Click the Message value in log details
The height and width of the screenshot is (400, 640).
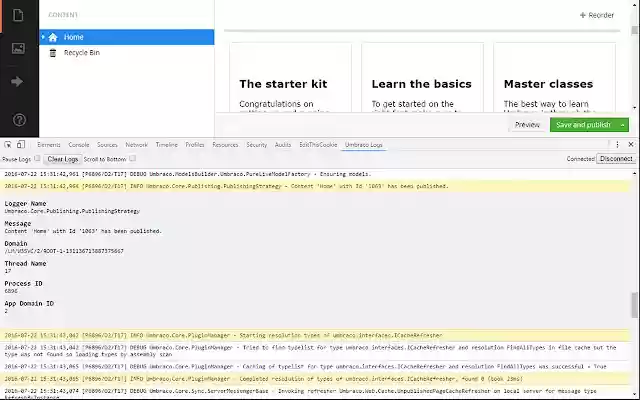coord(83,231)
